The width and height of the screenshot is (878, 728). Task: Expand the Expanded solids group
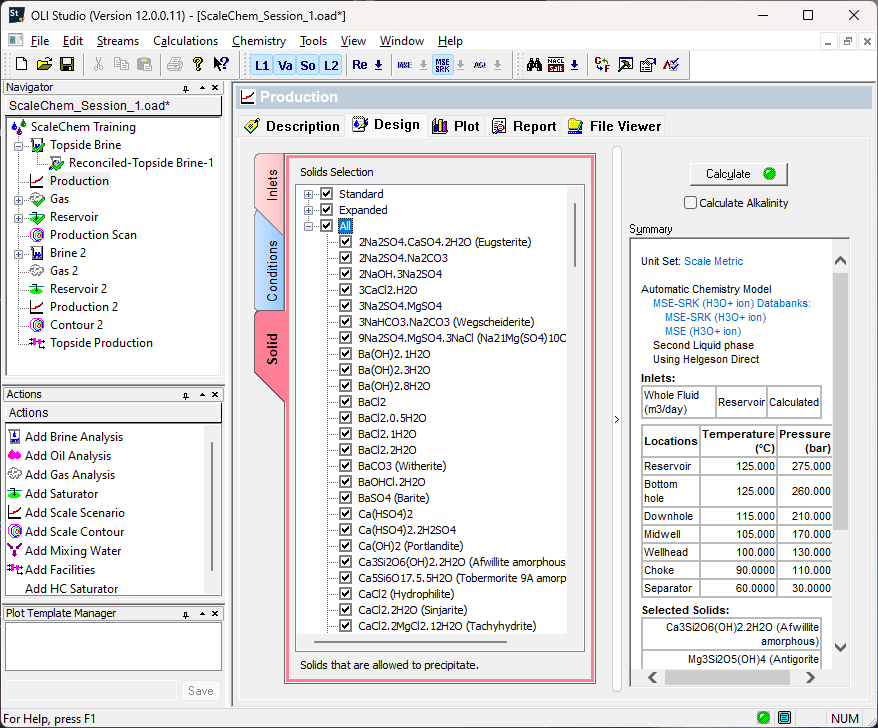[x=309, y=211]
